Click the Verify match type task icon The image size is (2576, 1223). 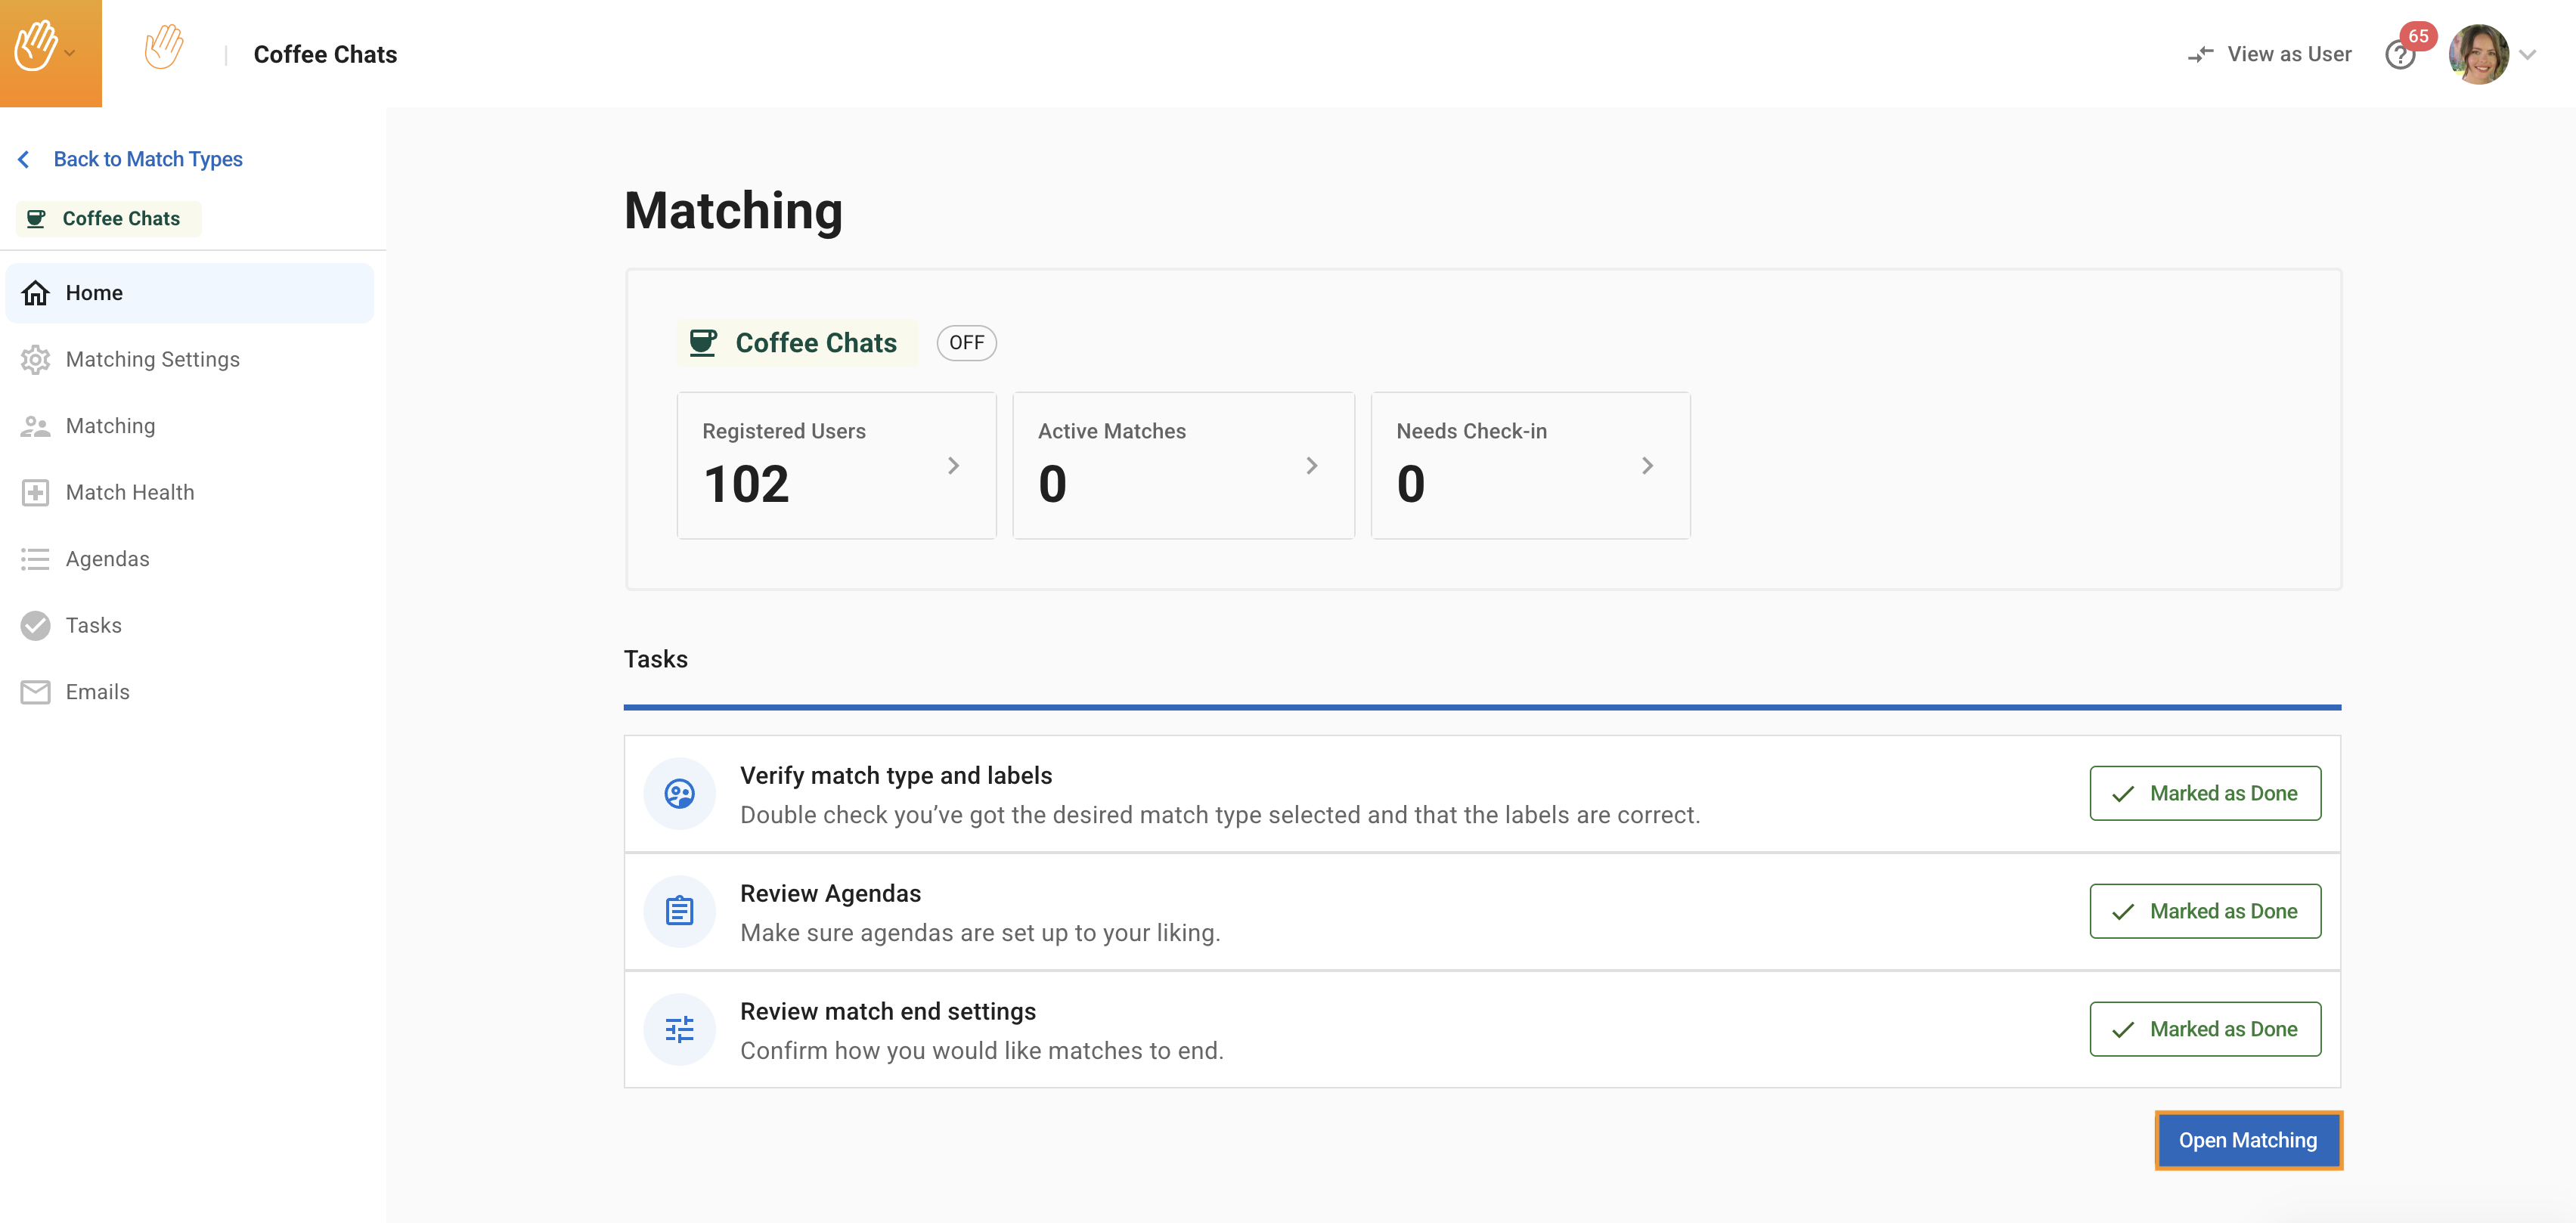[x=679, y=794]
